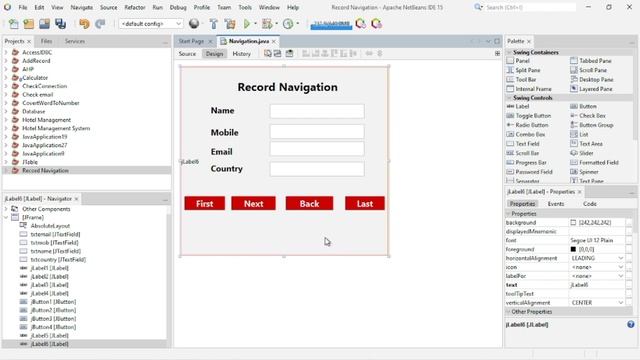
Task: Open the default config dropdown
Action: (151, 24)
